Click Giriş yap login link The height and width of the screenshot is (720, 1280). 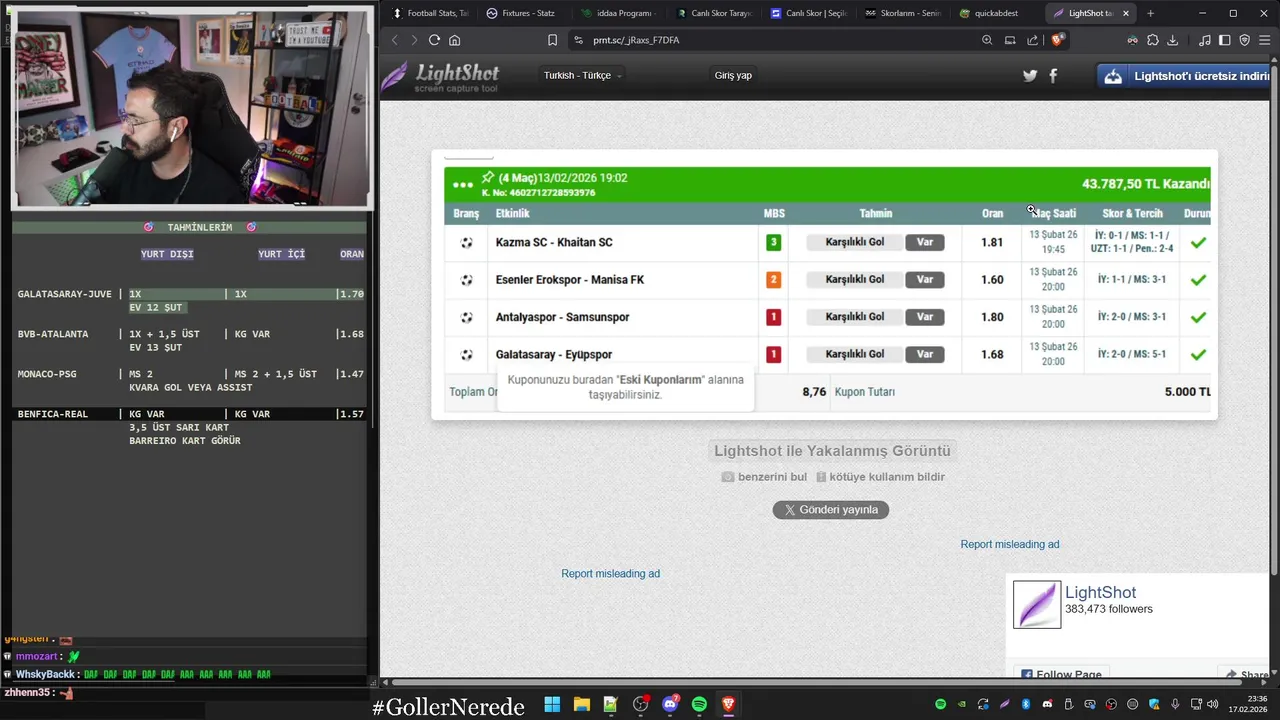[x=733, y=76]
